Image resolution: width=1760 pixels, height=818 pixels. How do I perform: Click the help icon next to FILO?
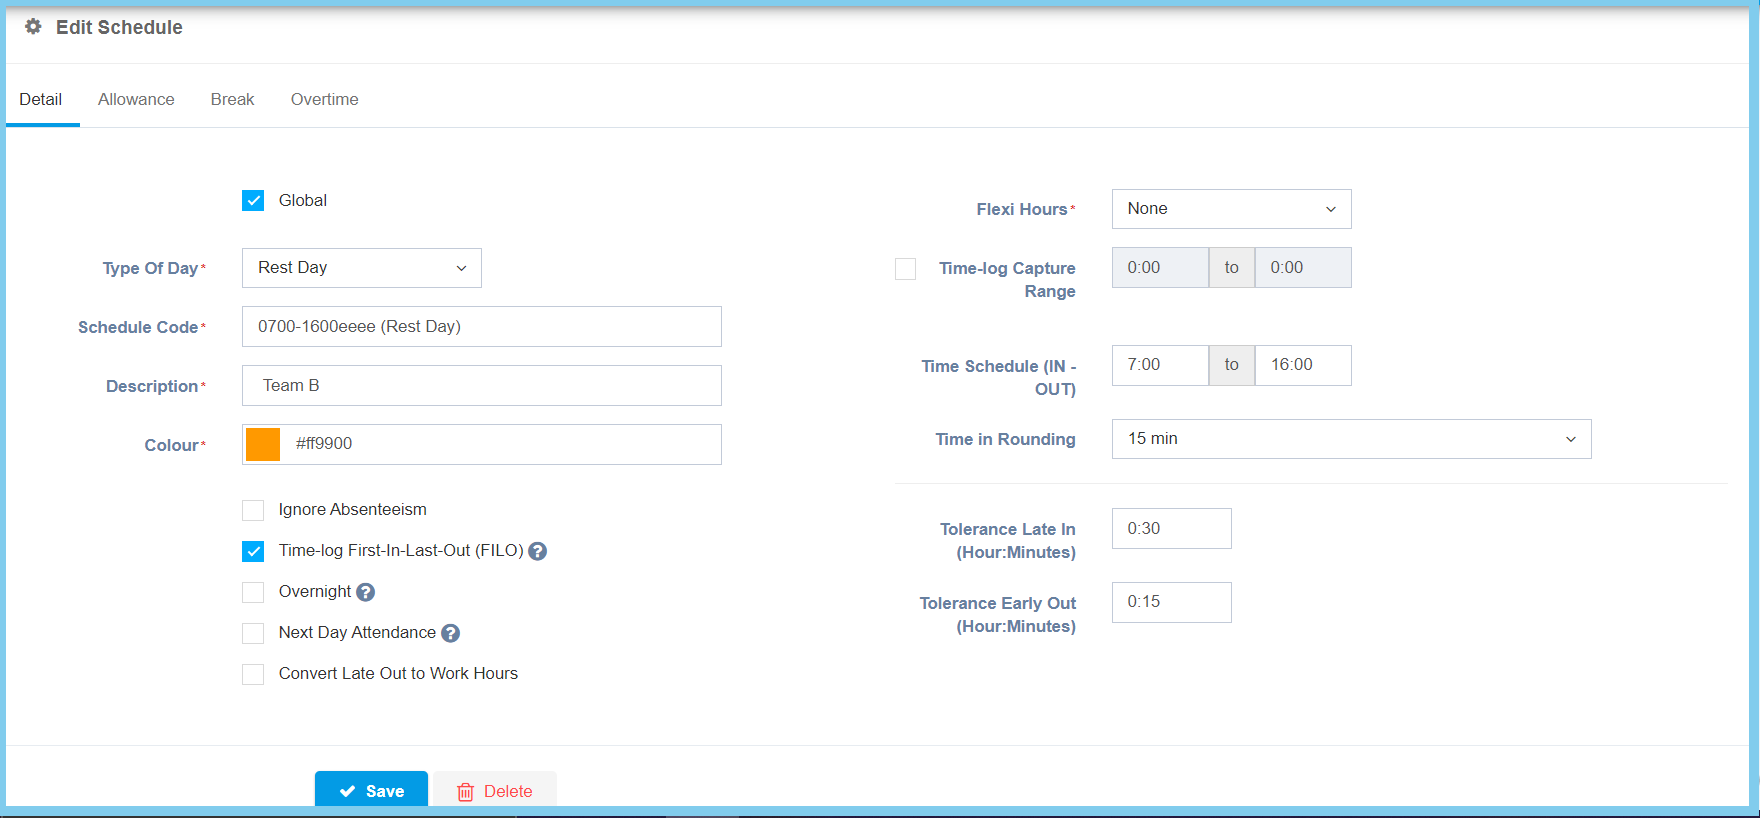pos(538,551)
